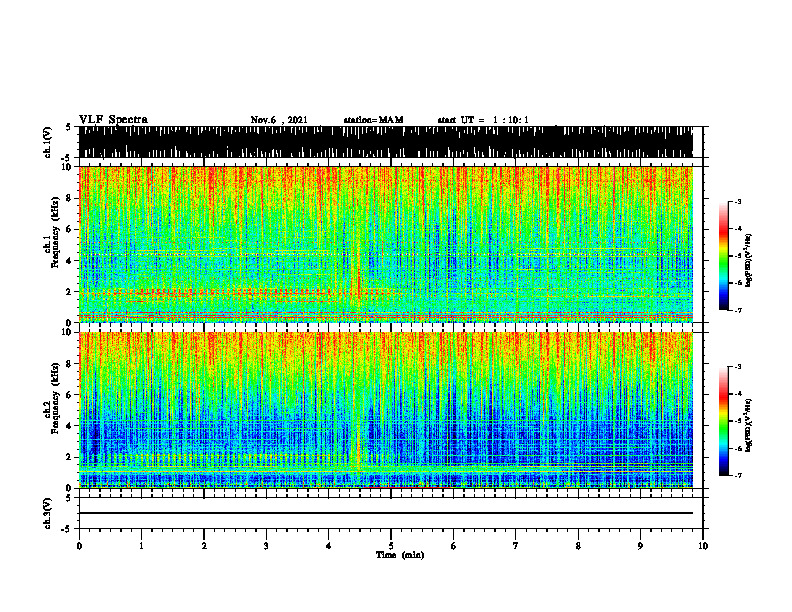
Task: Click time axis tick label "6"
Action: [454, 546]
